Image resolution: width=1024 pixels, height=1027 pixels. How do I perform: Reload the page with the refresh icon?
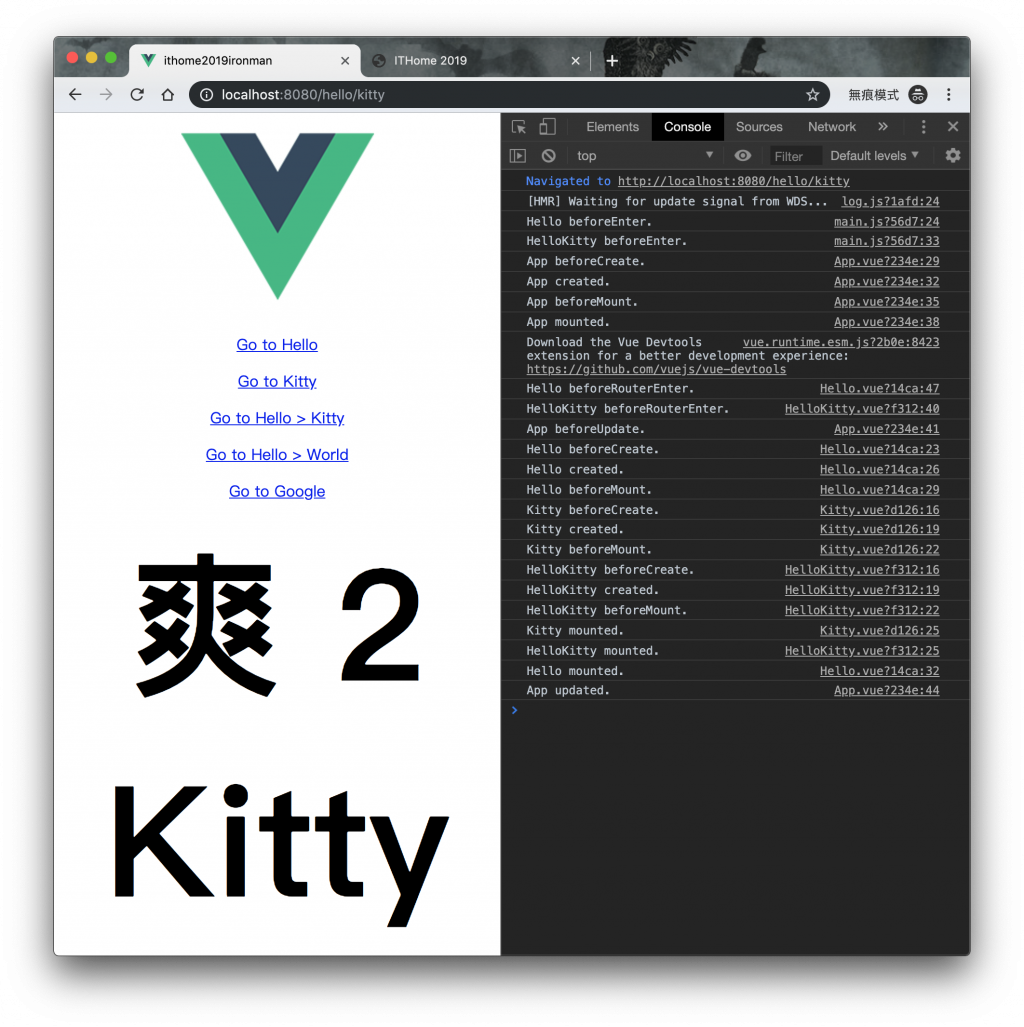pos(137,94)
